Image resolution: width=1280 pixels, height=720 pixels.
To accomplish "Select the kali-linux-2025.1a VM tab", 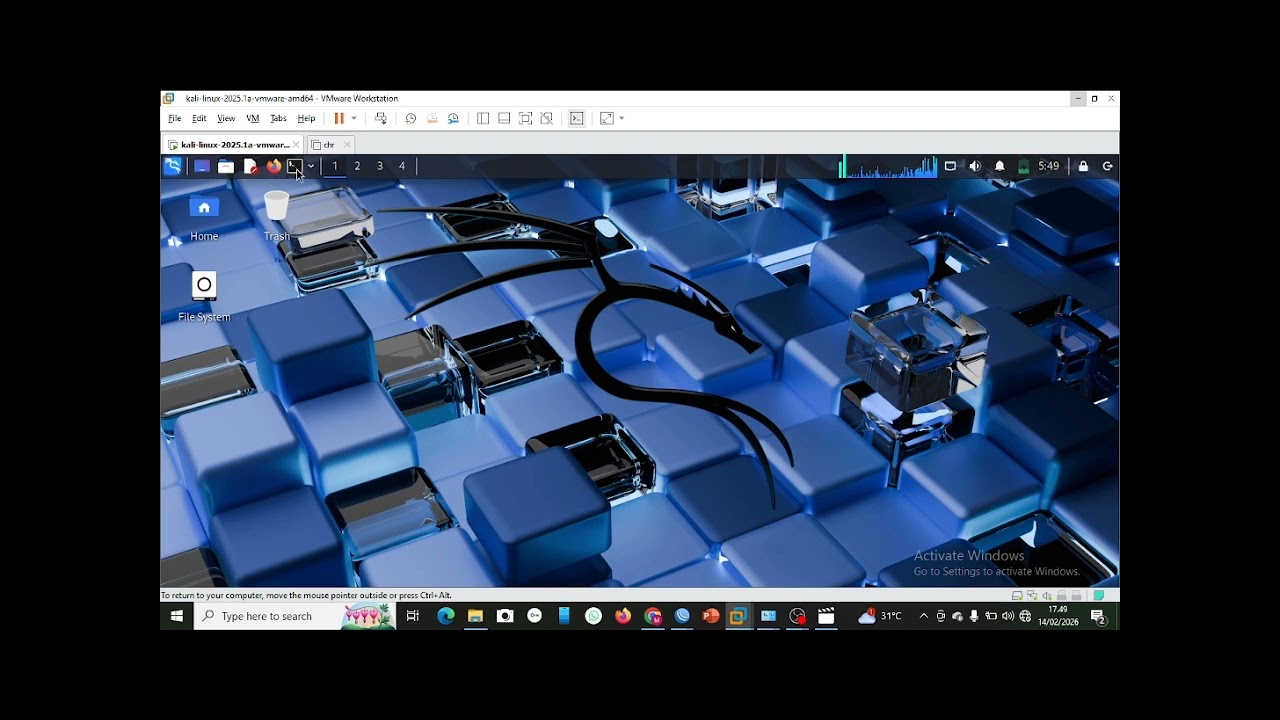I will tap(231, 145).
